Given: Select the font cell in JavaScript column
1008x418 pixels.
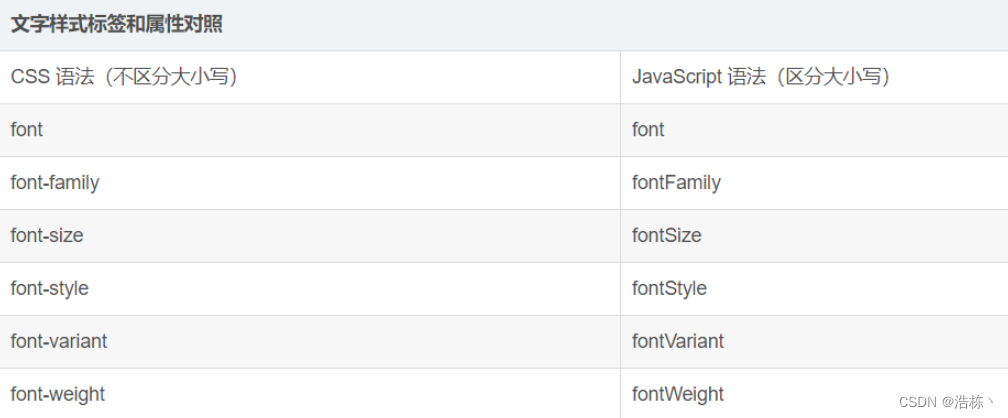Looking at the screenshot, I should point(648,130).
